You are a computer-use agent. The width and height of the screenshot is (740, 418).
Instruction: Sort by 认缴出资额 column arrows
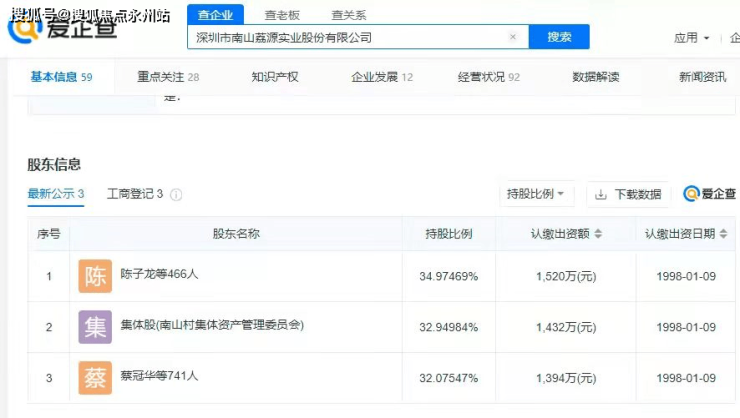(598, 234)
